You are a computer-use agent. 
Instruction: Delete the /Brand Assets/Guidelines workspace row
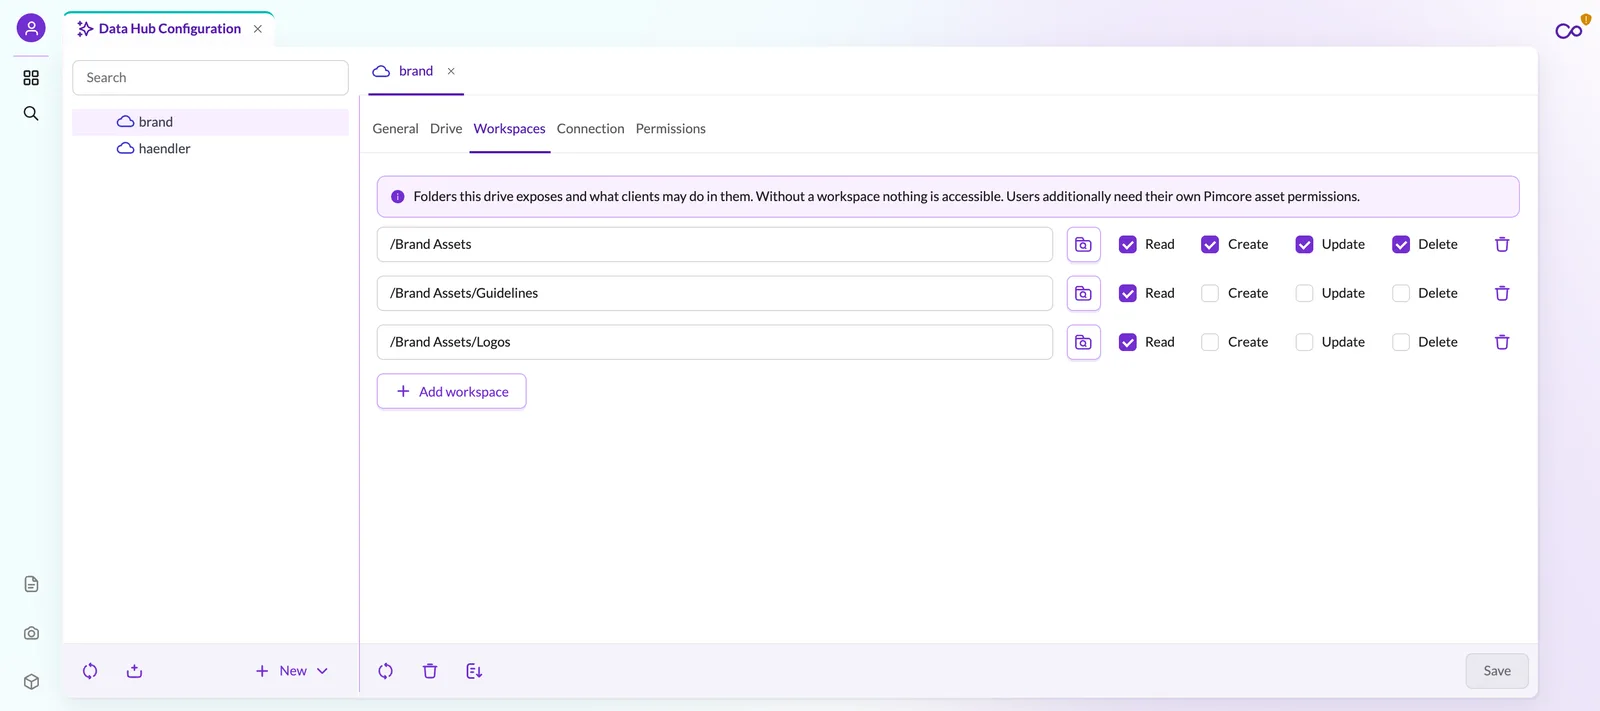1502,294
